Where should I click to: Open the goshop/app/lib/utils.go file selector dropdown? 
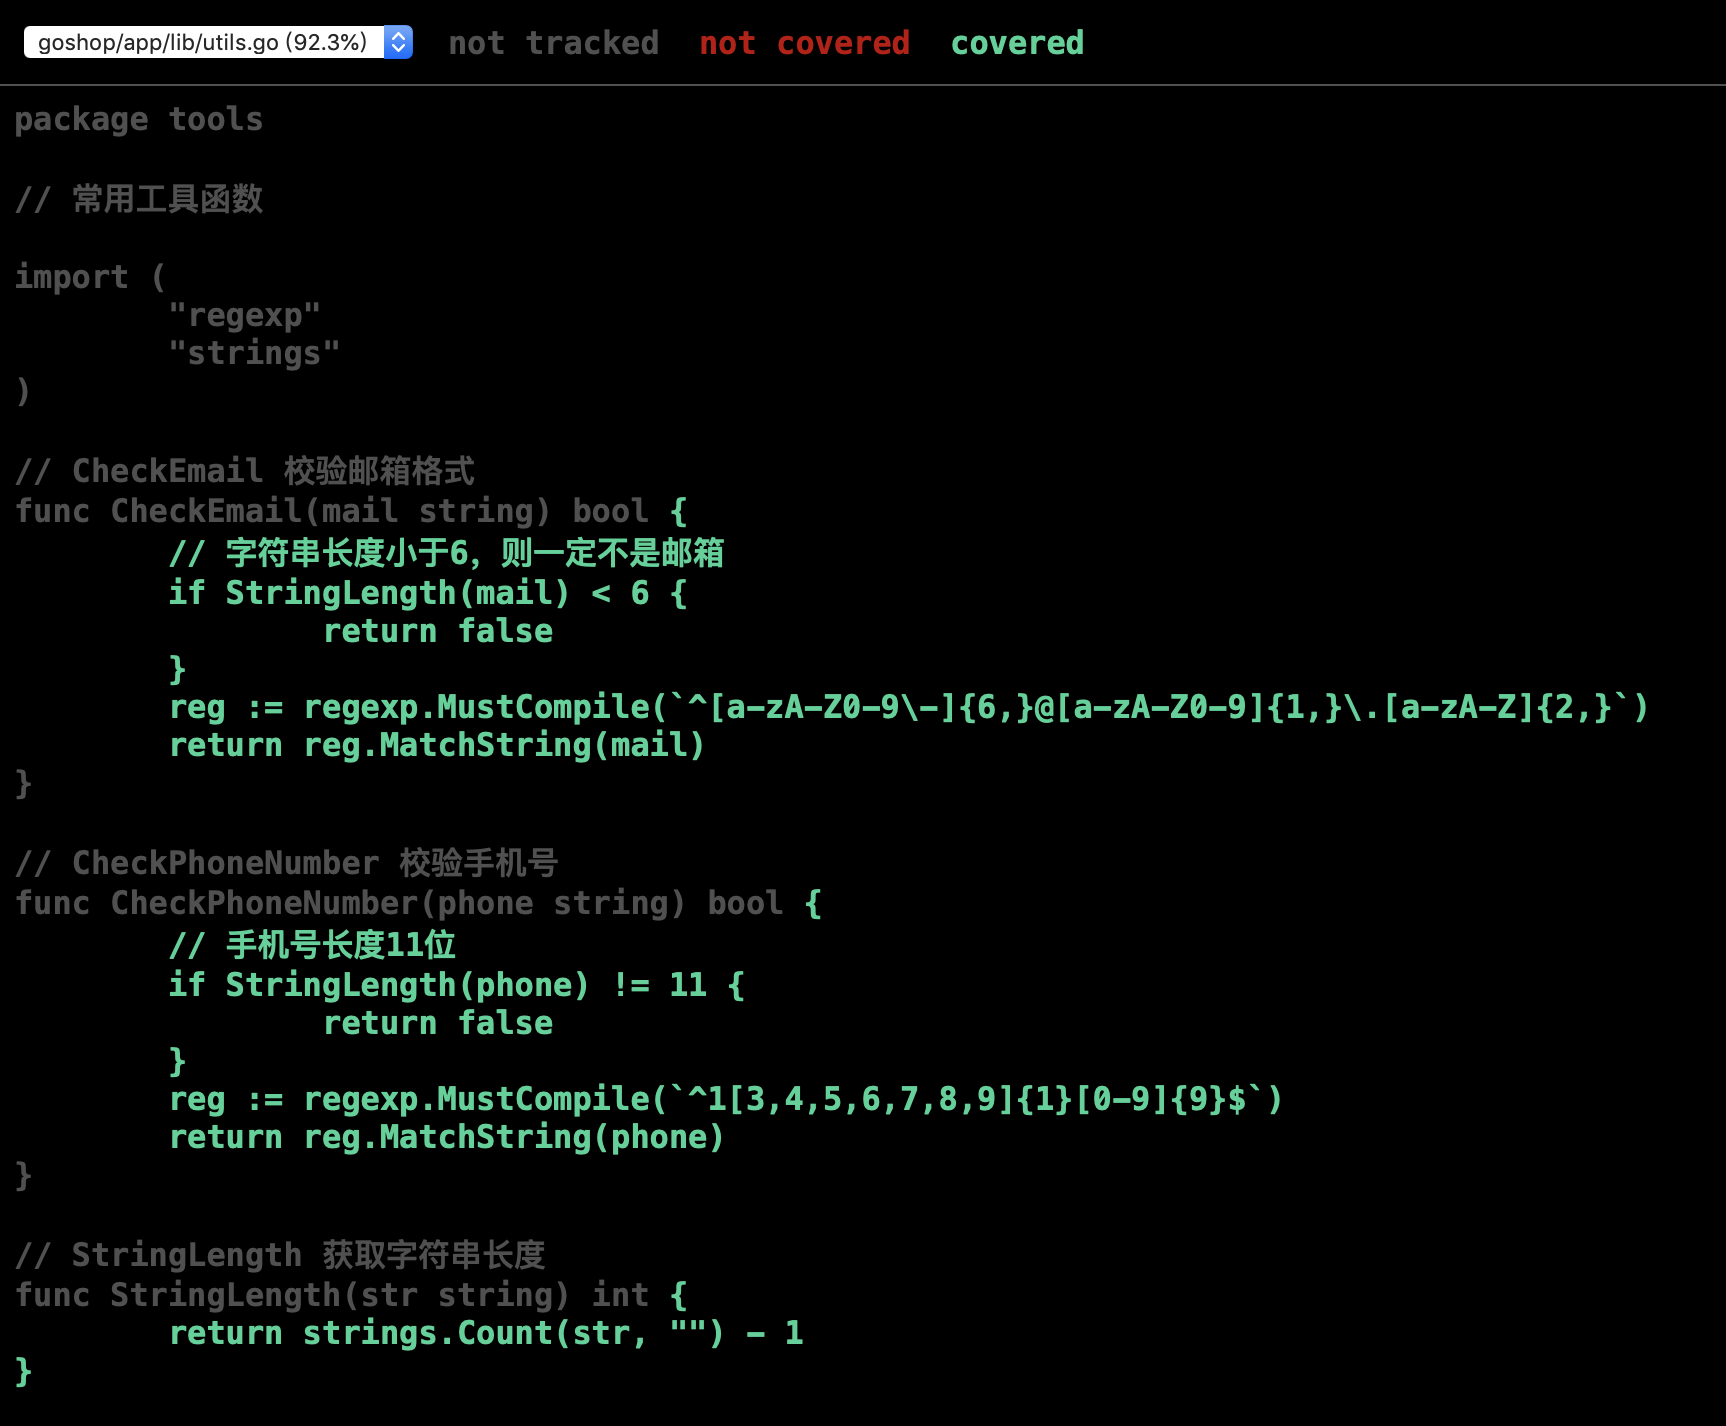pos(218,42)
